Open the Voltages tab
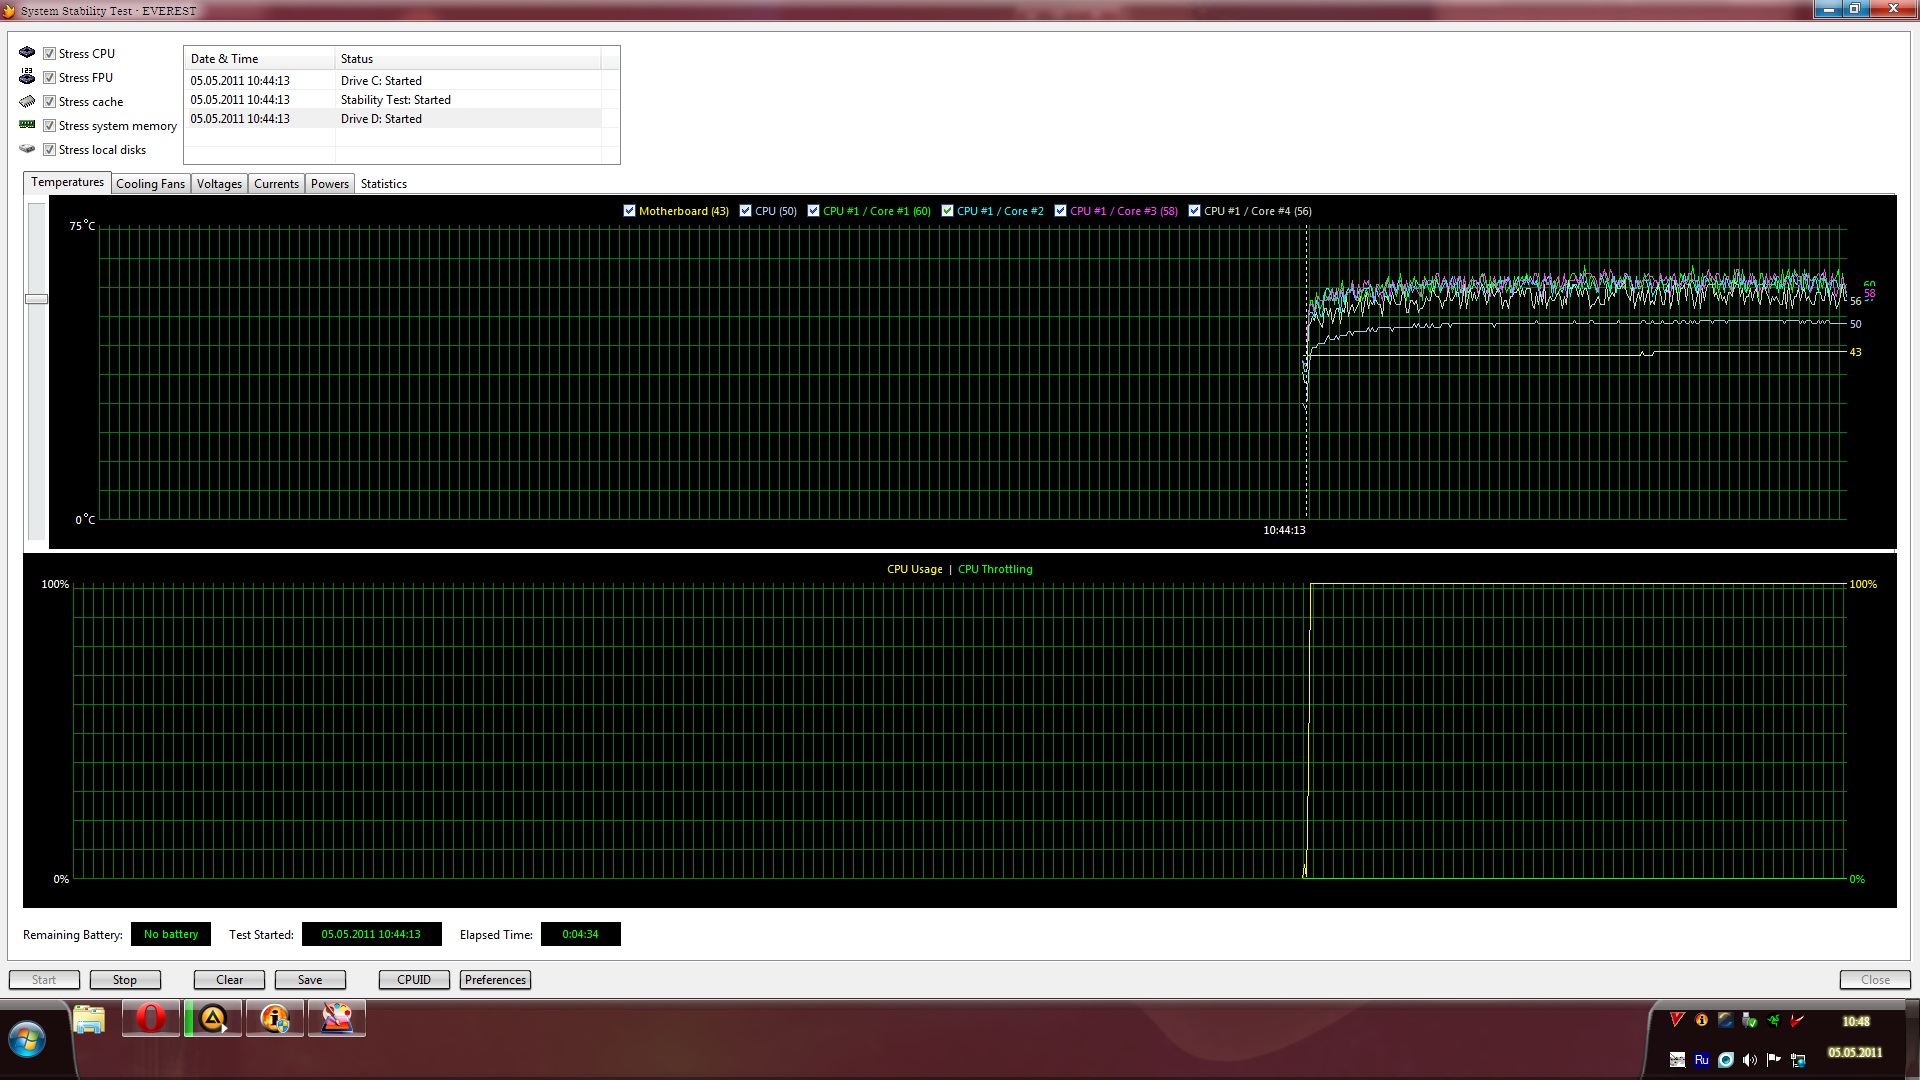The height and width of the screenshot is (1080, 1920). coord(219,184)
